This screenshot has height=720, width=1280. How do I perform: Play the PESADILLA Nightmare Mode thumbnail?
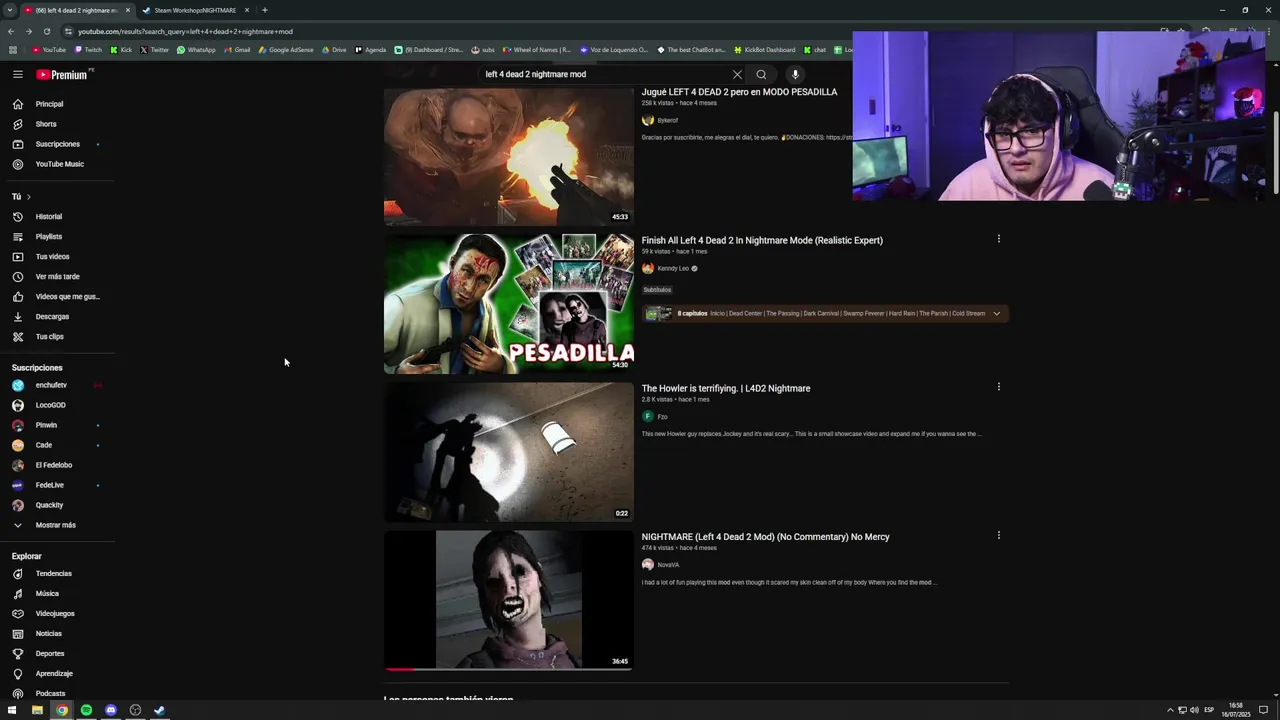508,303
